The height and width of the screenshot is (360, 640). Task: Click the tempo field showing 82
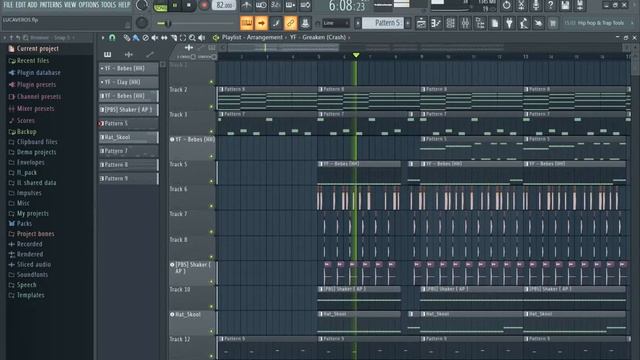click(x=224, y=6)
